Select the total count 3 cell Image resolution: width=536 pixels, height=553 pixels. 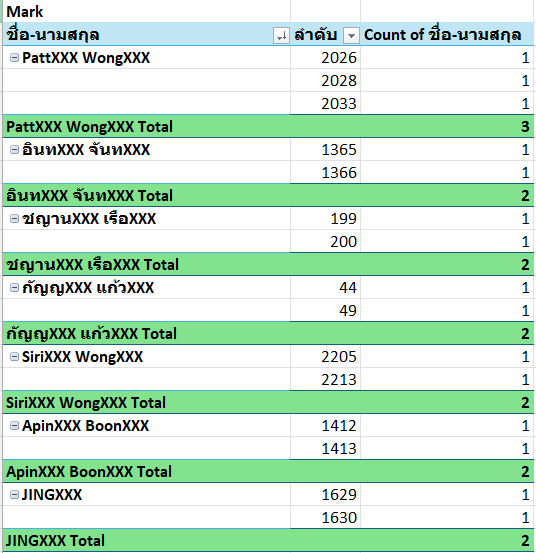447,127
